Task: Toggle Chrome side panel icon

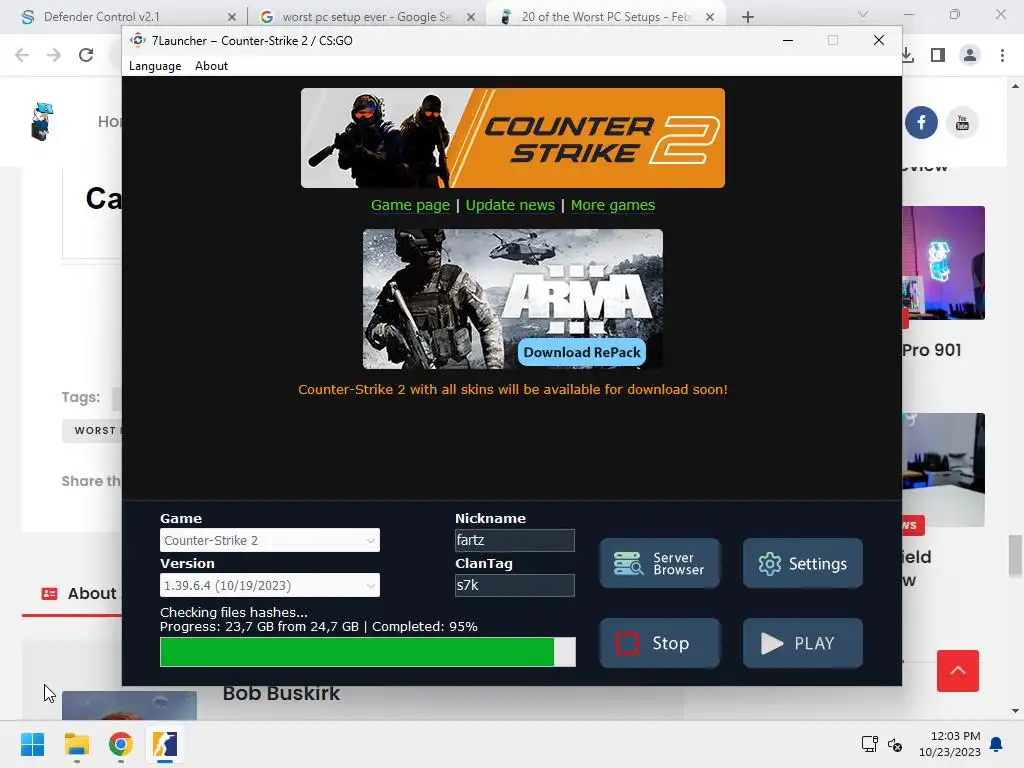Action: click(938, 55)
